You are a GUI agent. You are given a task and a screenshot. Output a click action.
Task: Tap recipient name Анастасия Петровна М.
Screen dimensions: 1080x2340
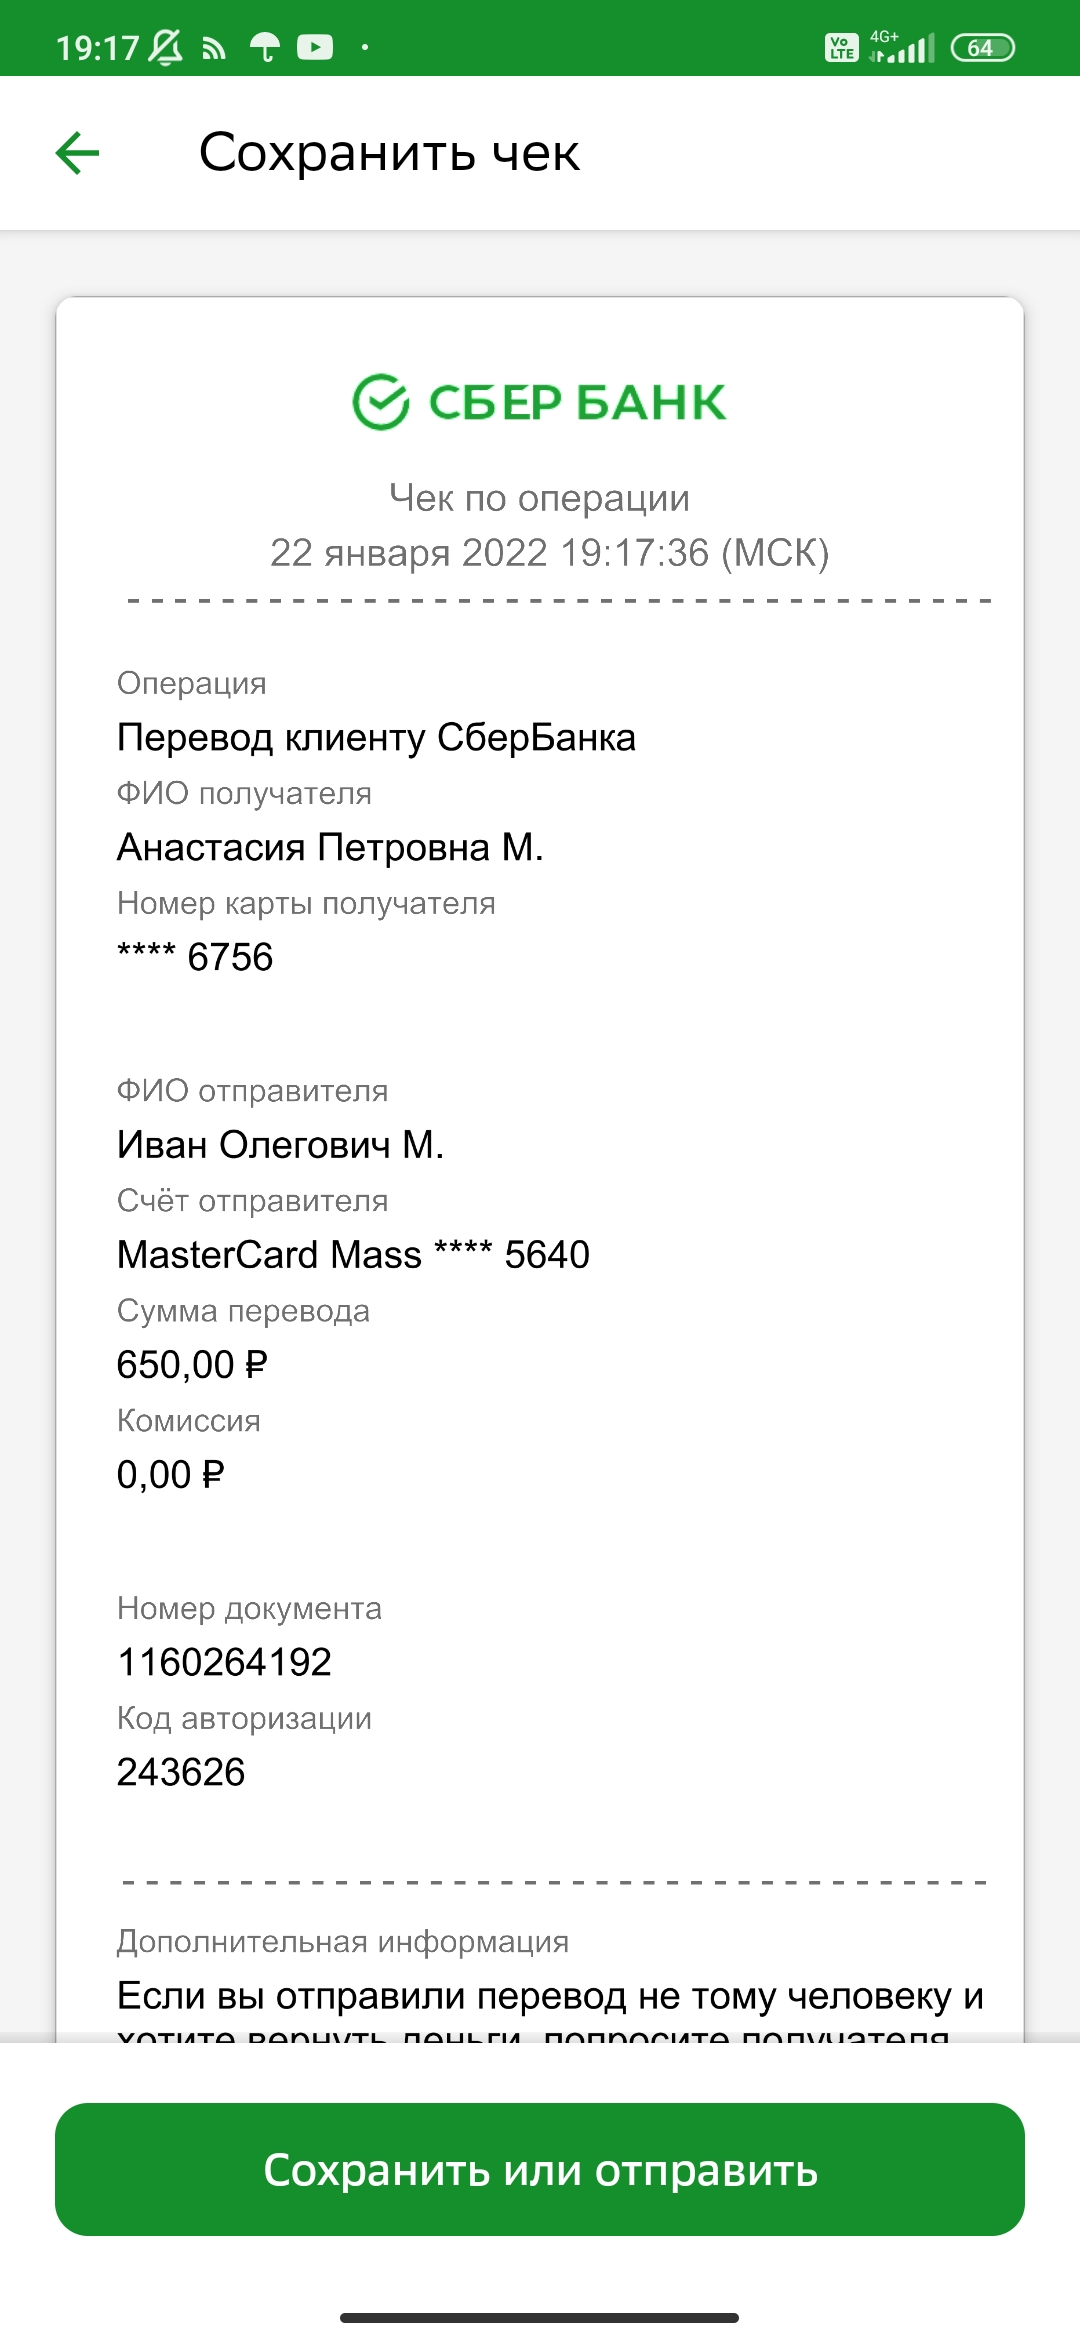pos(330,847)
